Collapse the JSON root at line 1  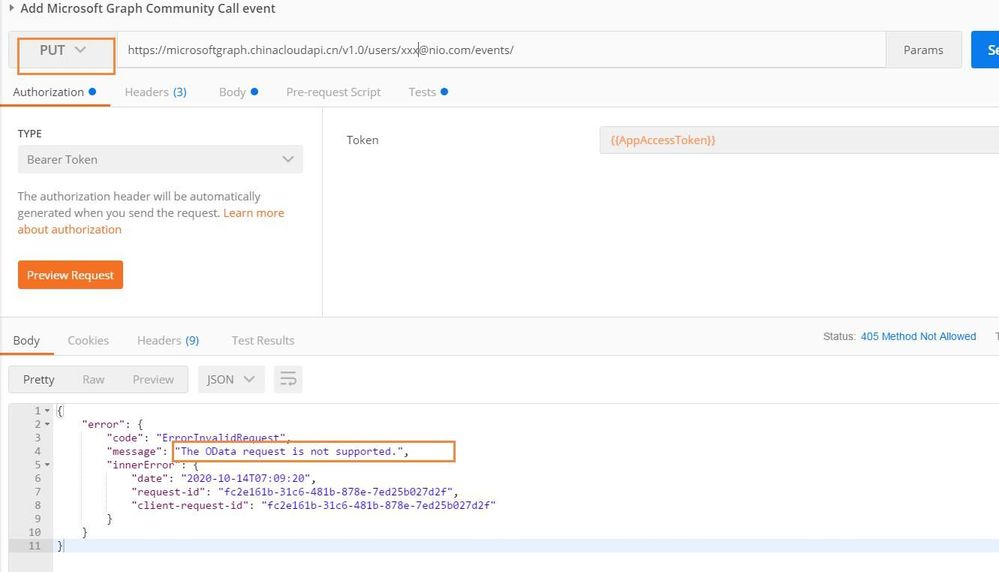47,411
